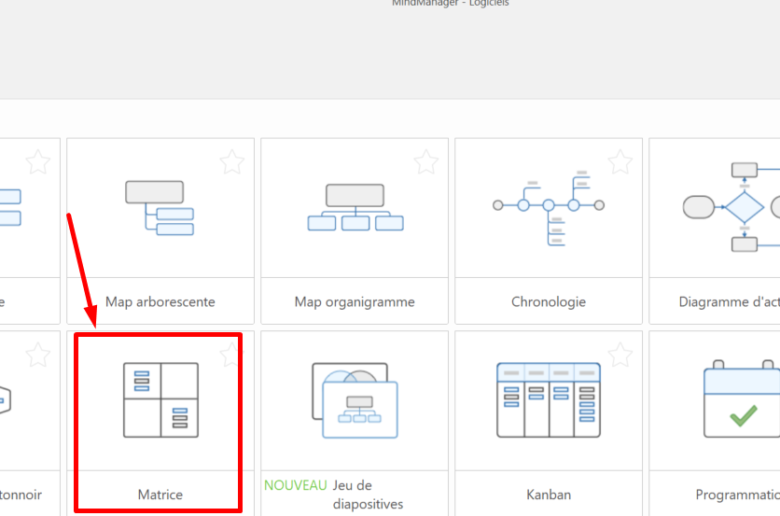Mark Map organigramme as favorite with star

(426, 161)
